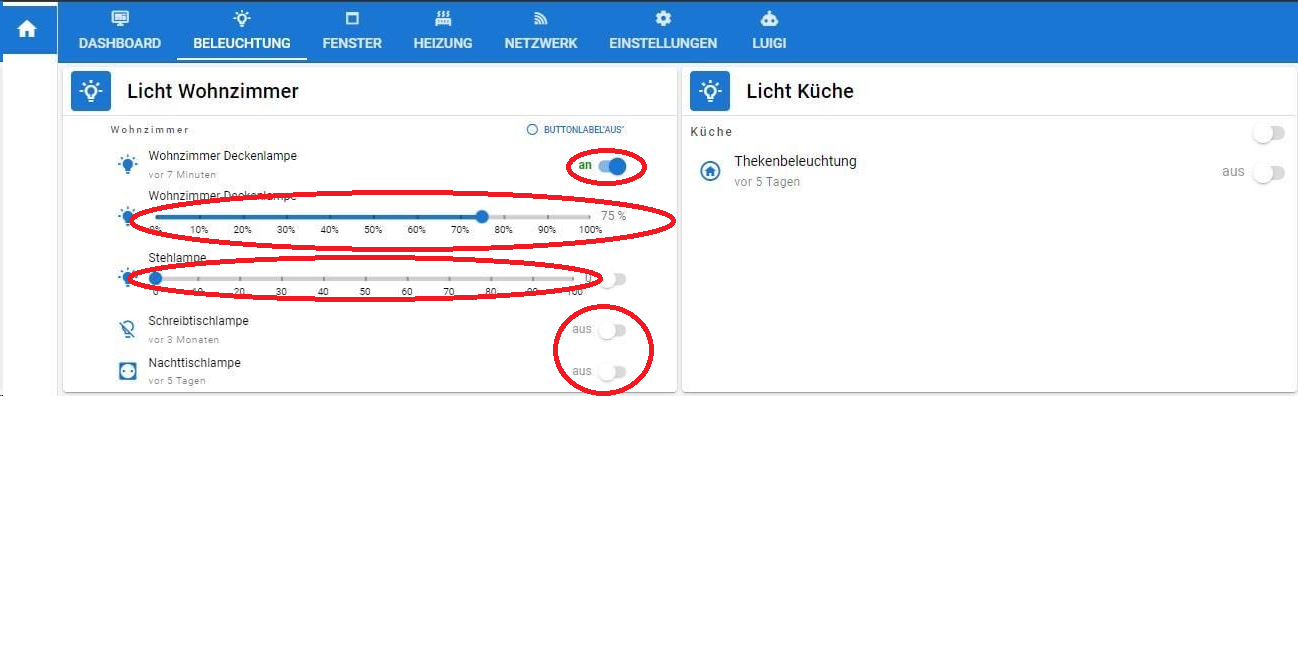This screenshot has height=648, width=1298.
Task: Open the Netzwerk tab
Action: 541,31
